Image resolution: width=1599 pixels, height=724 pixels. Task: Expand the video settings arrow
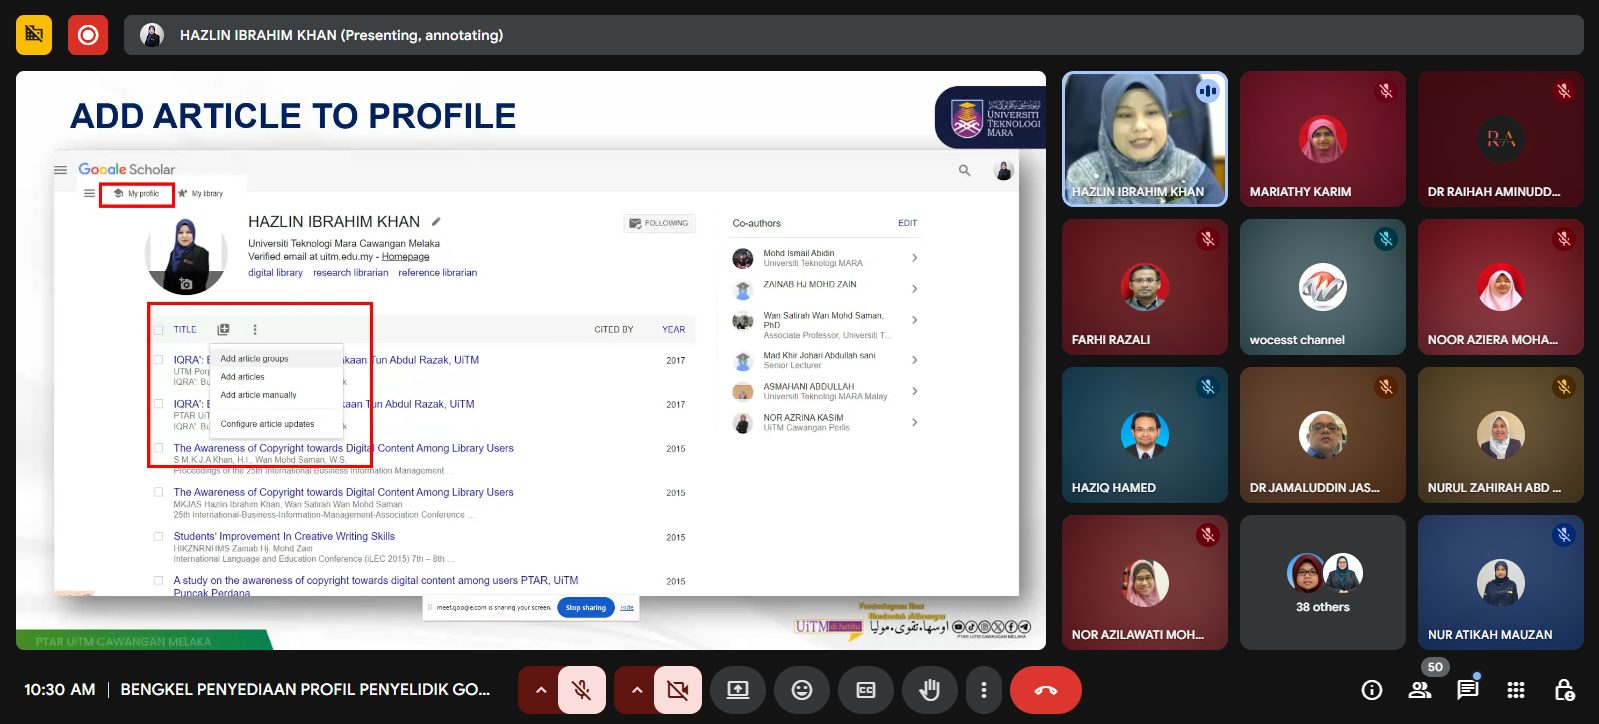tap(636, 690)
